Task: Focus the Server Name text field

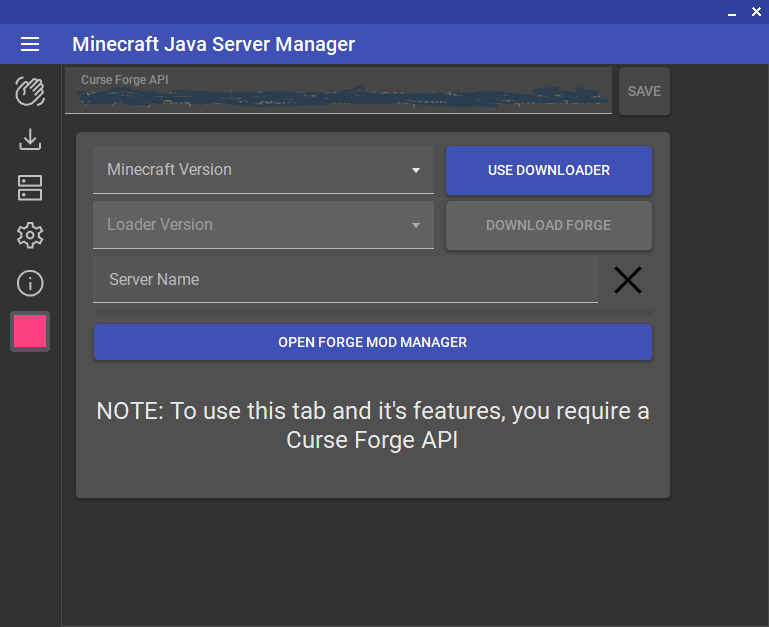Action: tap(345, 279)
